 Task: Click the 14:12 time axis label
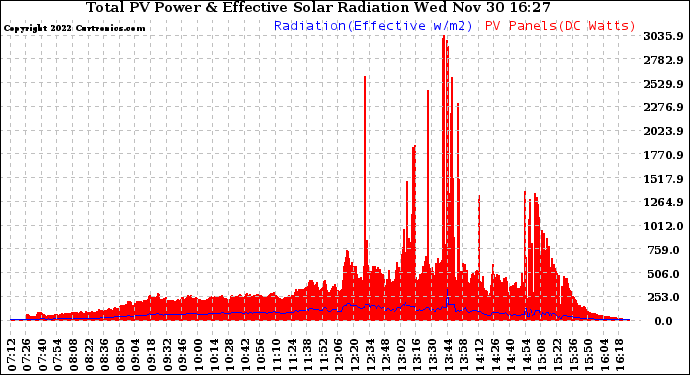(479, 355)
